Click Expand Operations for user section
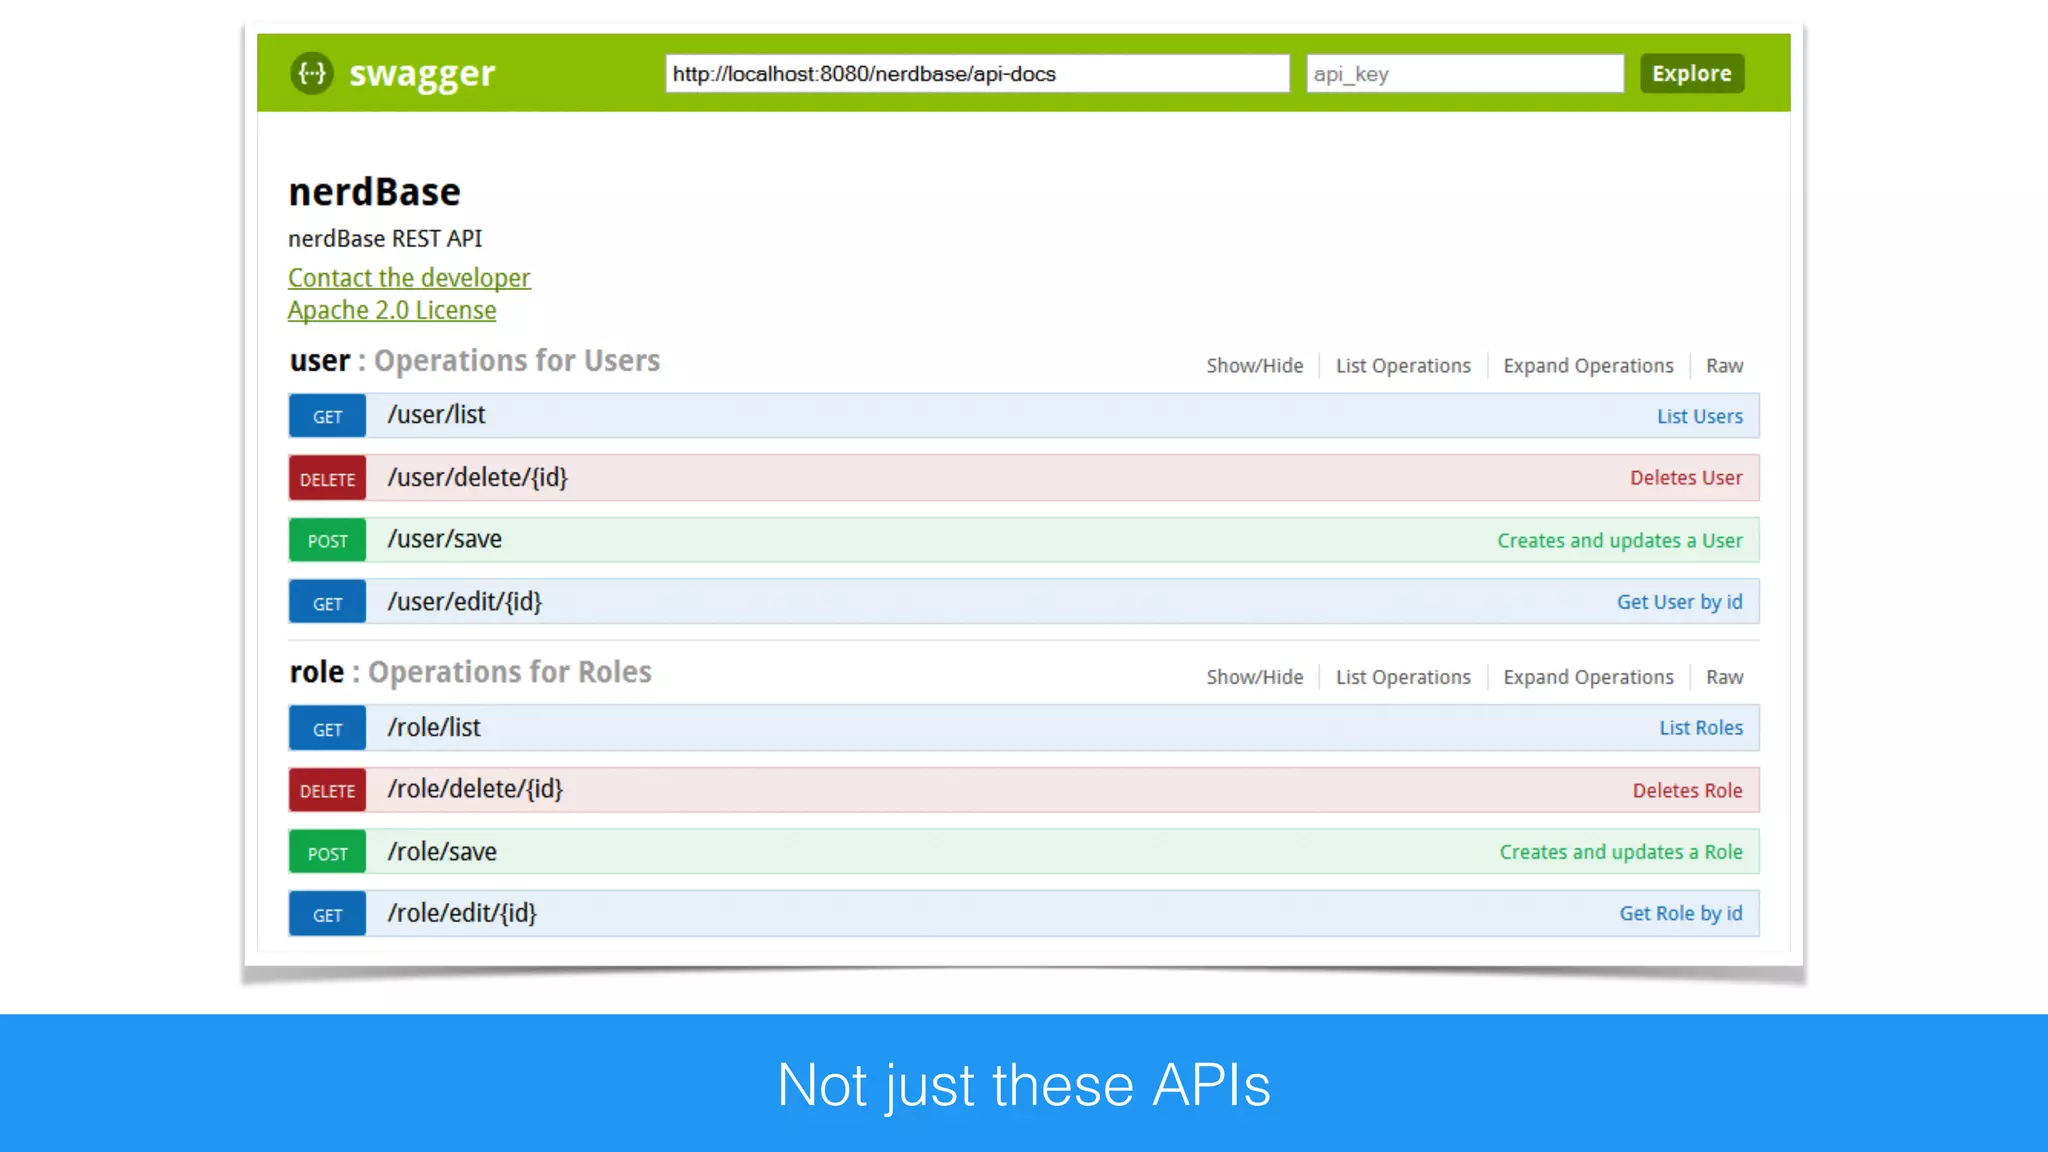 [1588, 365]
